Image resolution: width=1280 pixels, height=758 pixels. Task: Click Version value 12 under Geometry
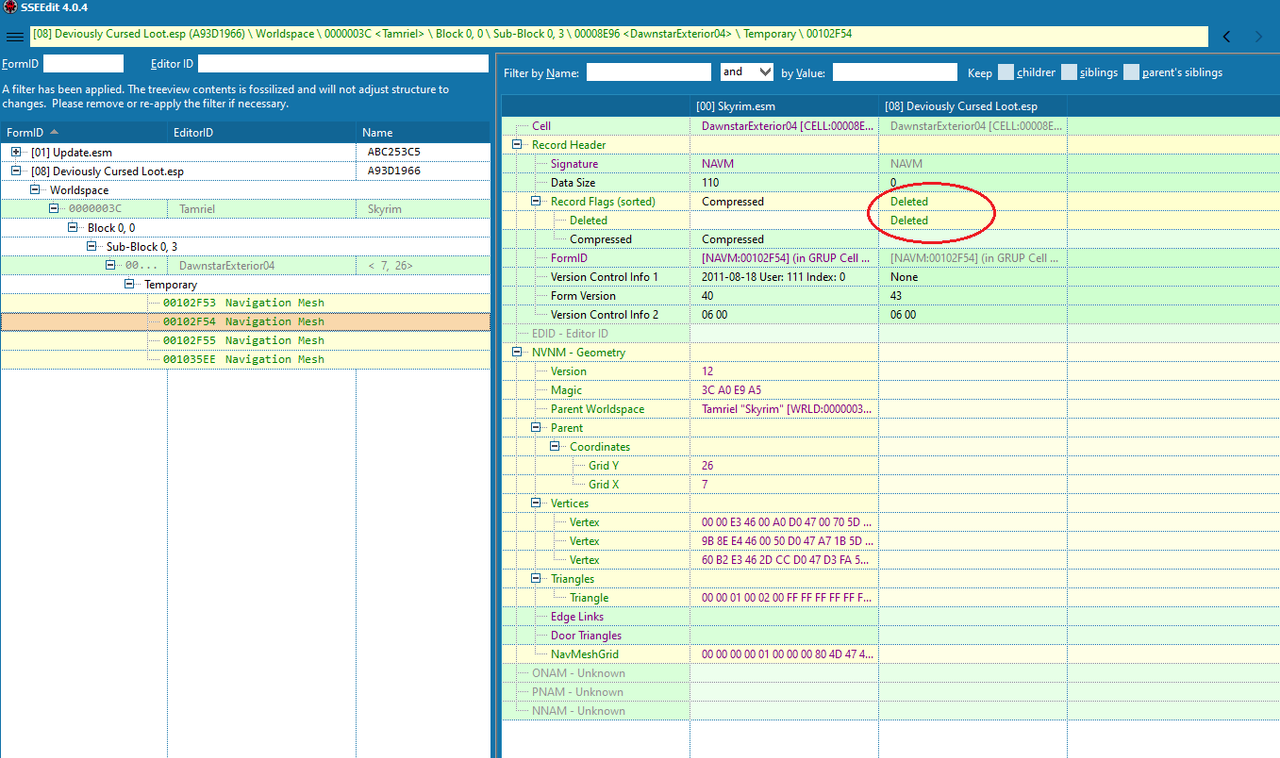[x=708, y=372]
